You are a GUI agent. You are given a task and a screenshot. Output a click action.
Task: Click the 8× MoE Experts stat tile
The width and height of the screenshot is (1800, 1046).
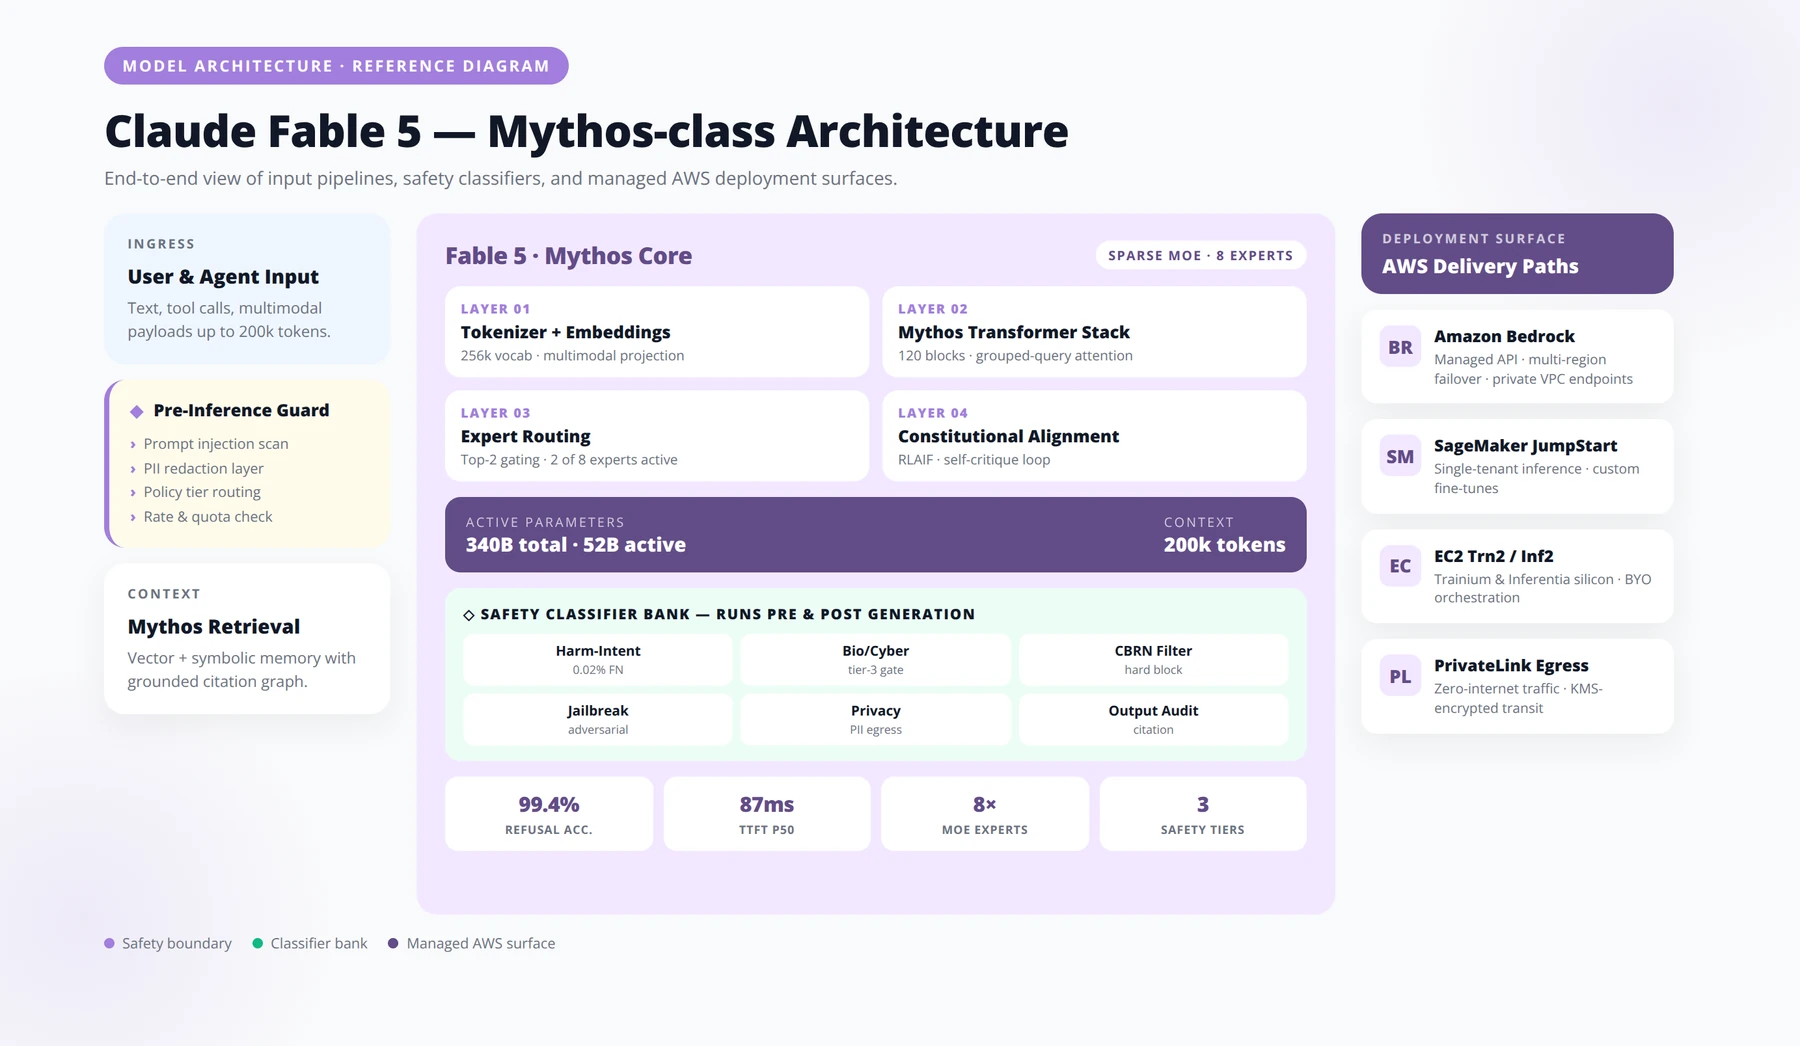985,814
